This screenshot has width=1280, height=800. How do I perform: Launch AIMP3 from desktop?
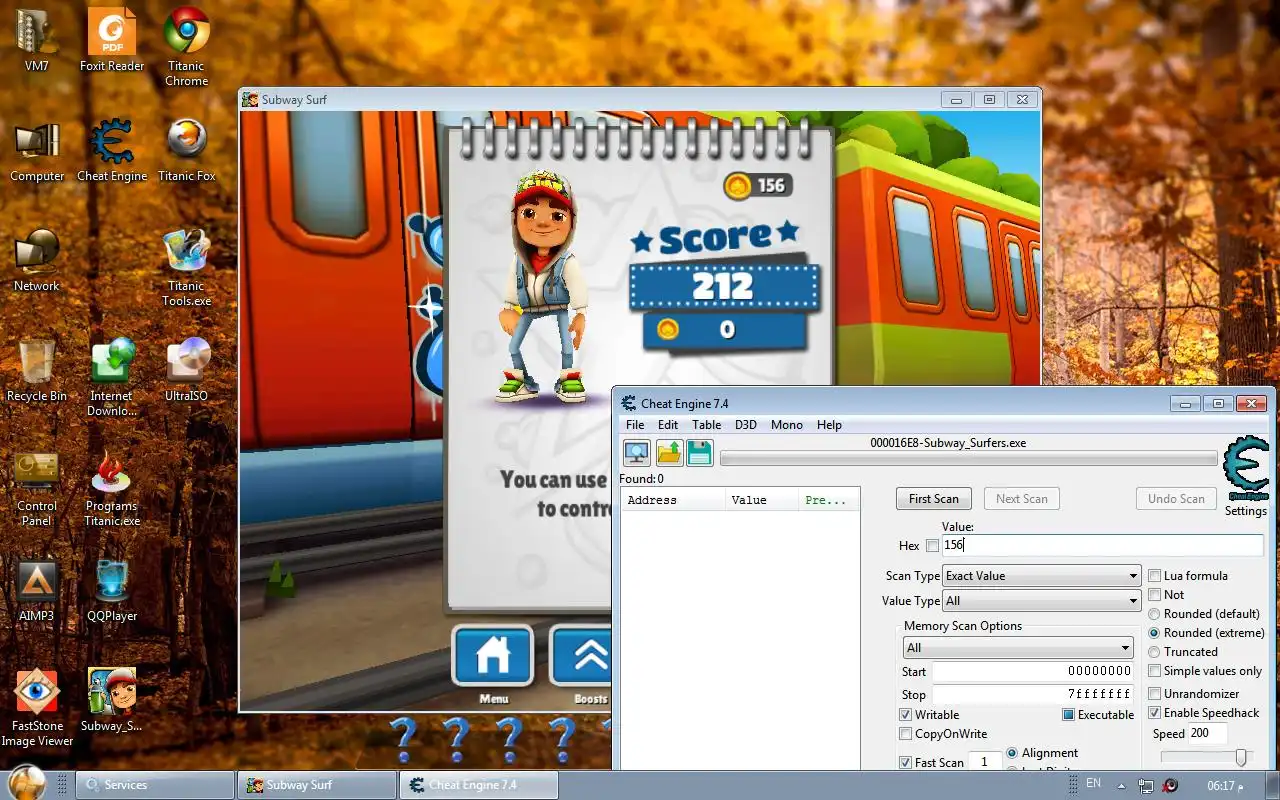coord(37,590)
